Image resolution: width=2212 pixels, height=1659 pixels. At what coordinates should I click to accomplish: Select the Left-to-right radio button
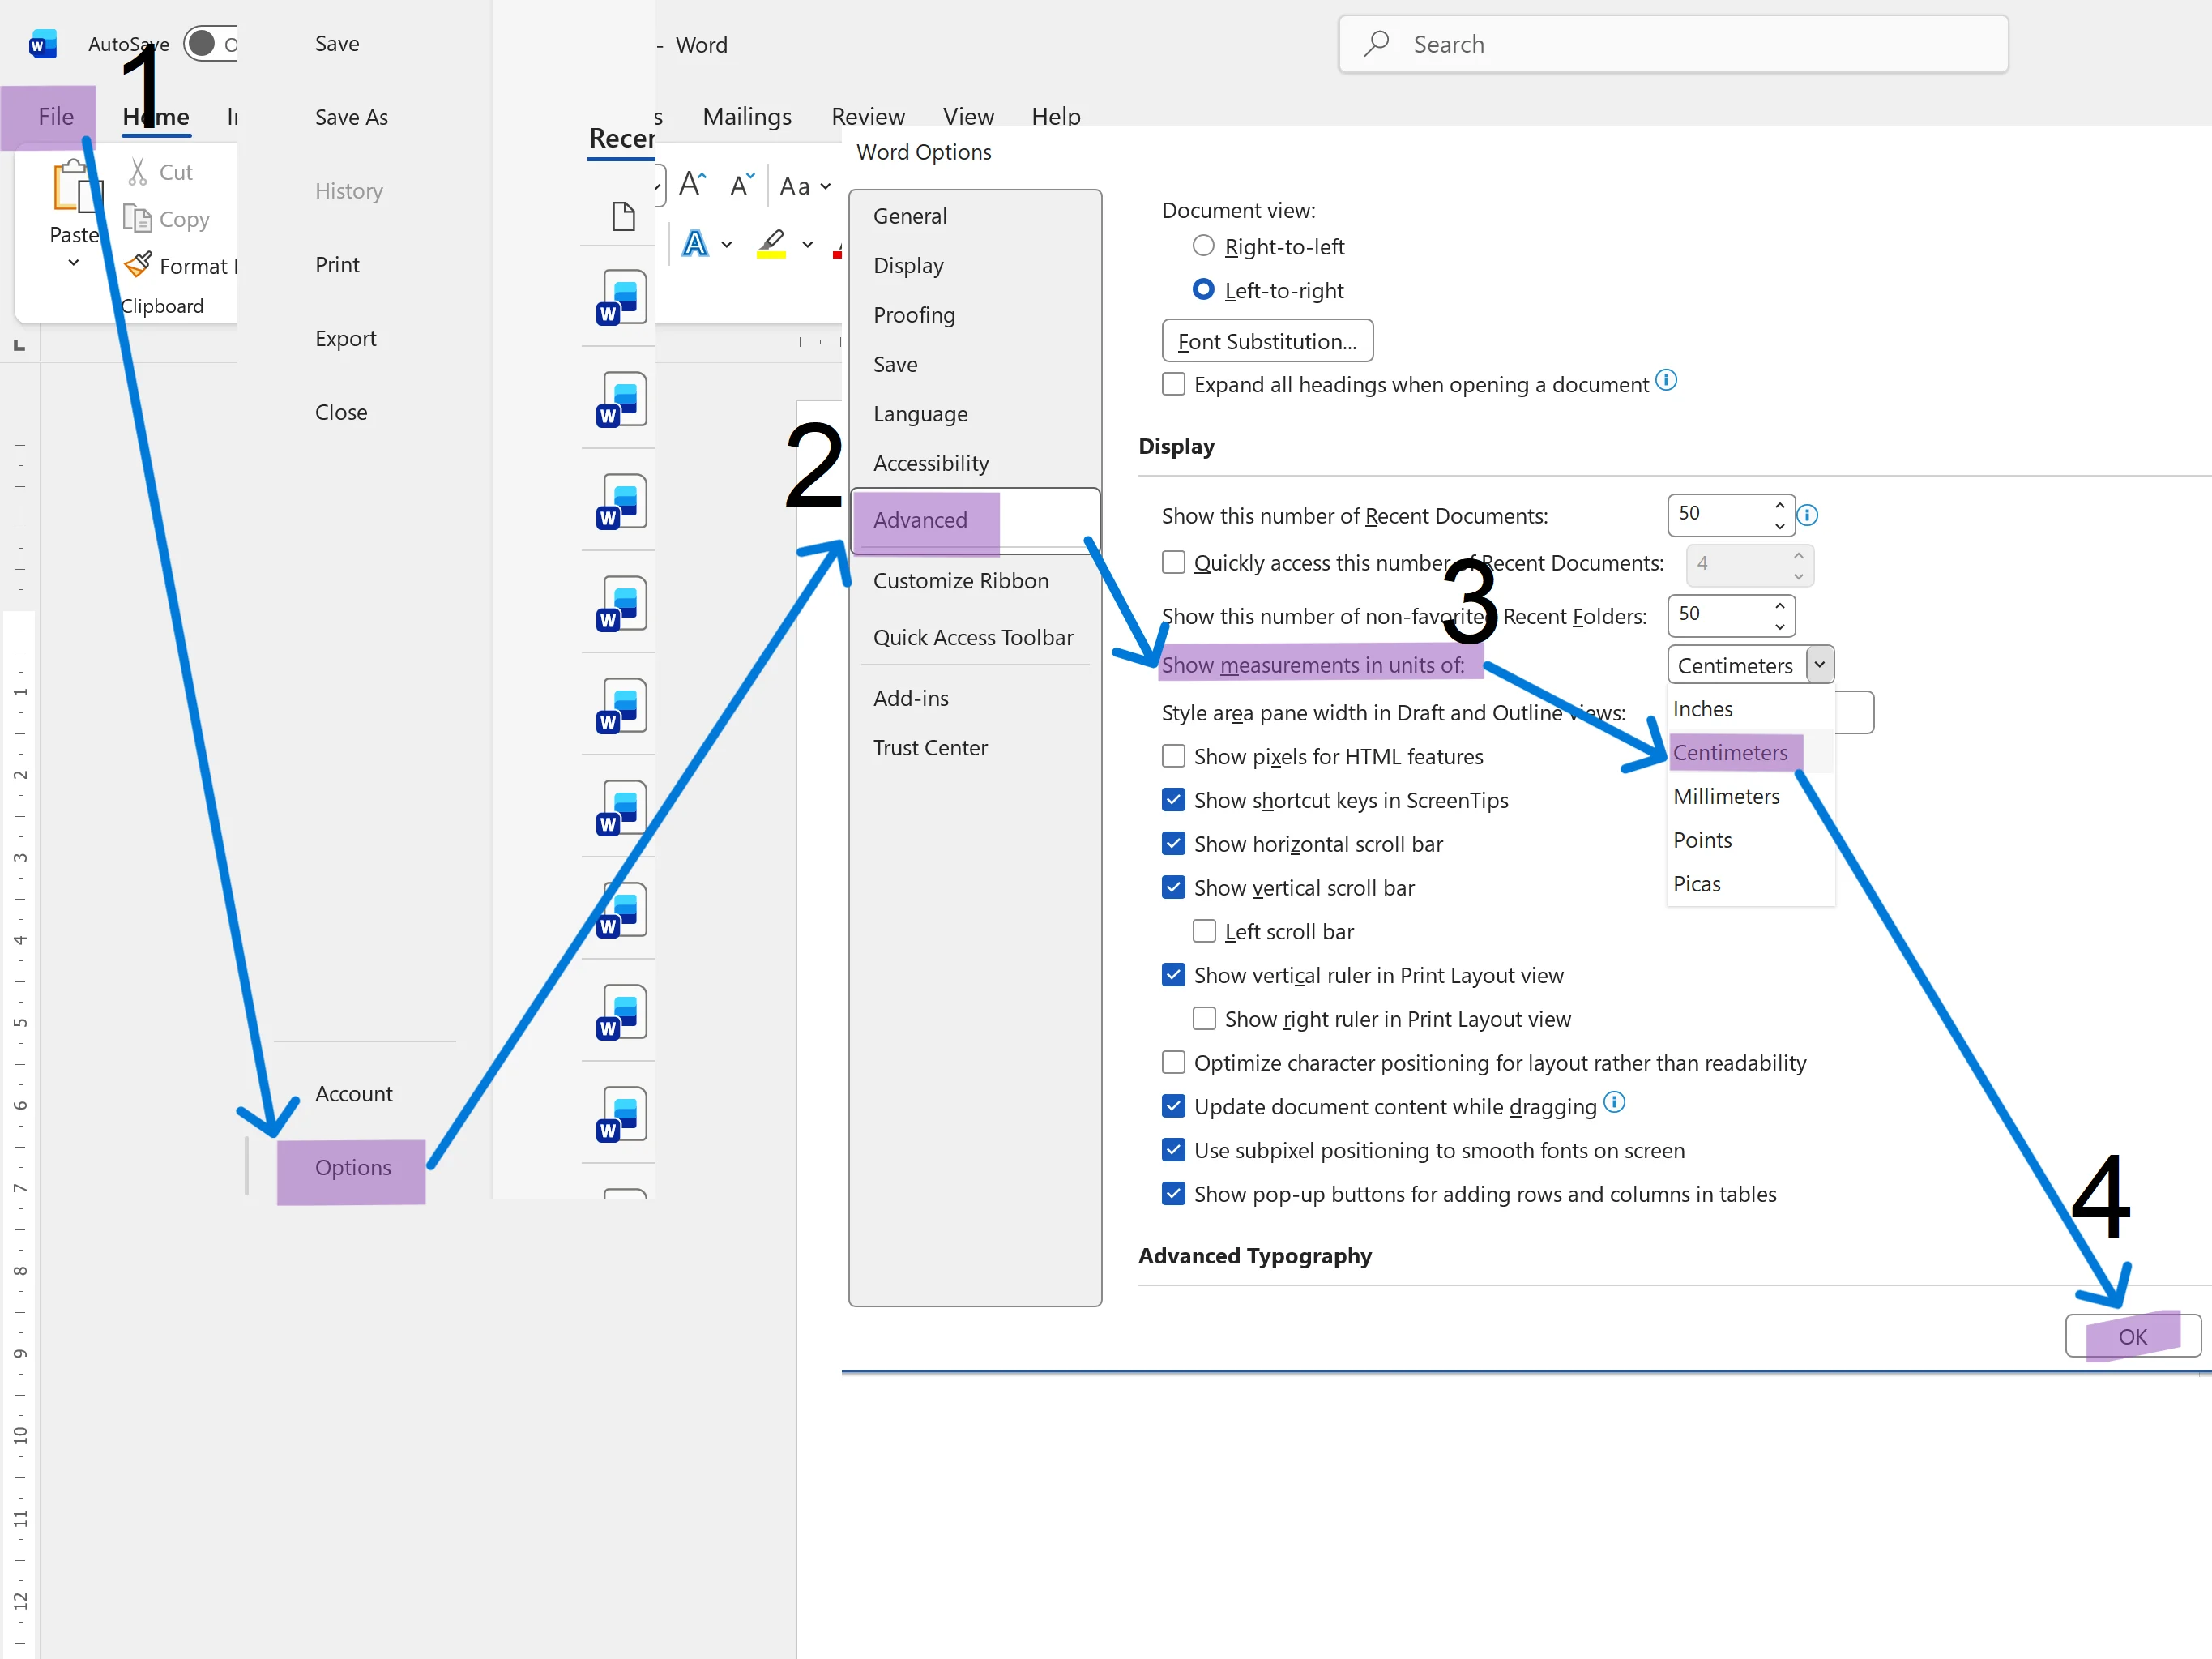pos(1204,290)
